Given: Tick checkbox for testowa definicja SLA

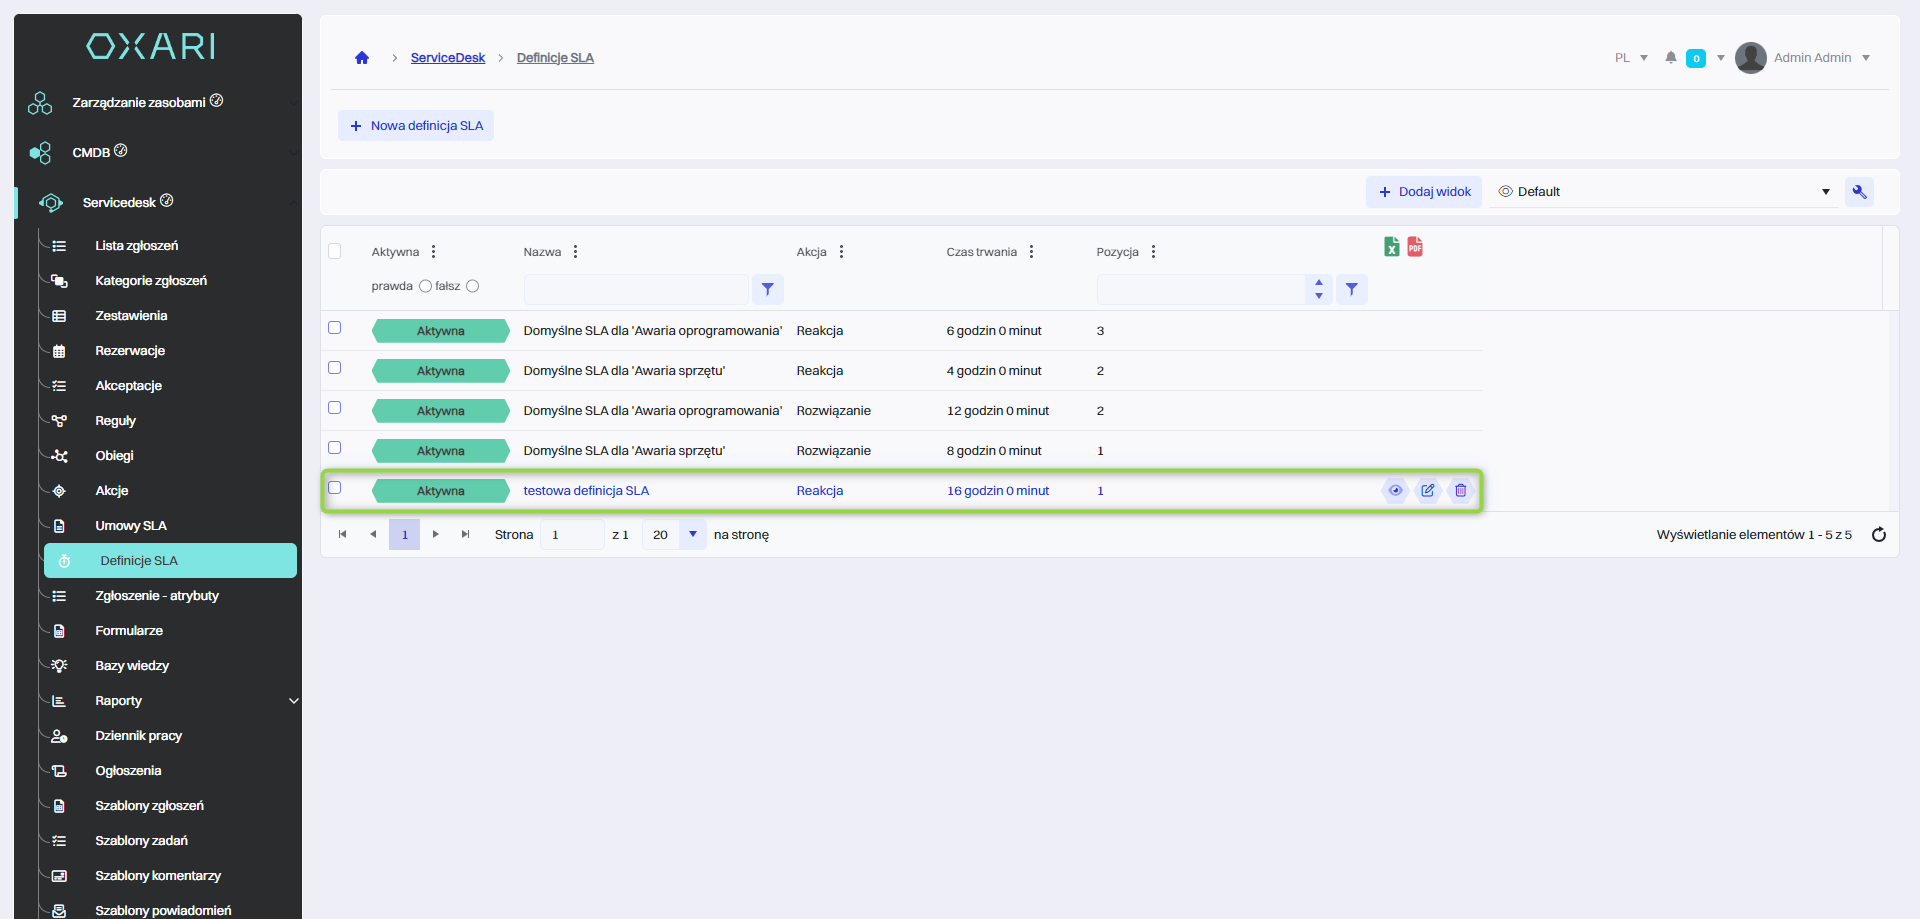Looking at the screenshot, I should (x=335, y=488).
